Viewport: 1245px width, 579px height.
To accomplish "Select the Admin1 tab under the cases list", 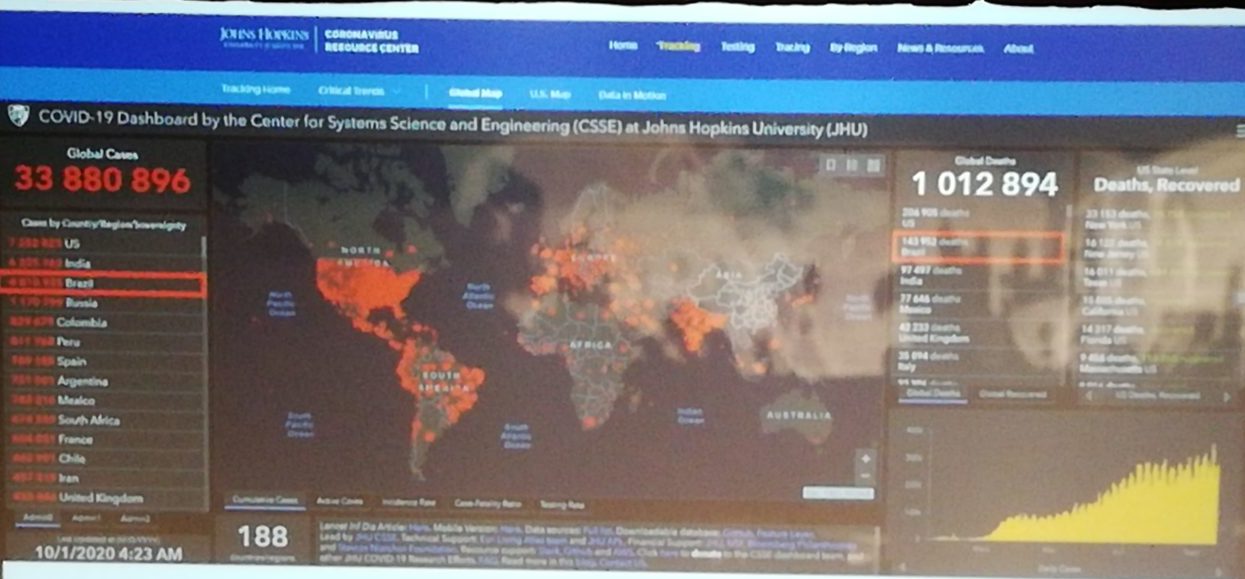I will 86,518.
